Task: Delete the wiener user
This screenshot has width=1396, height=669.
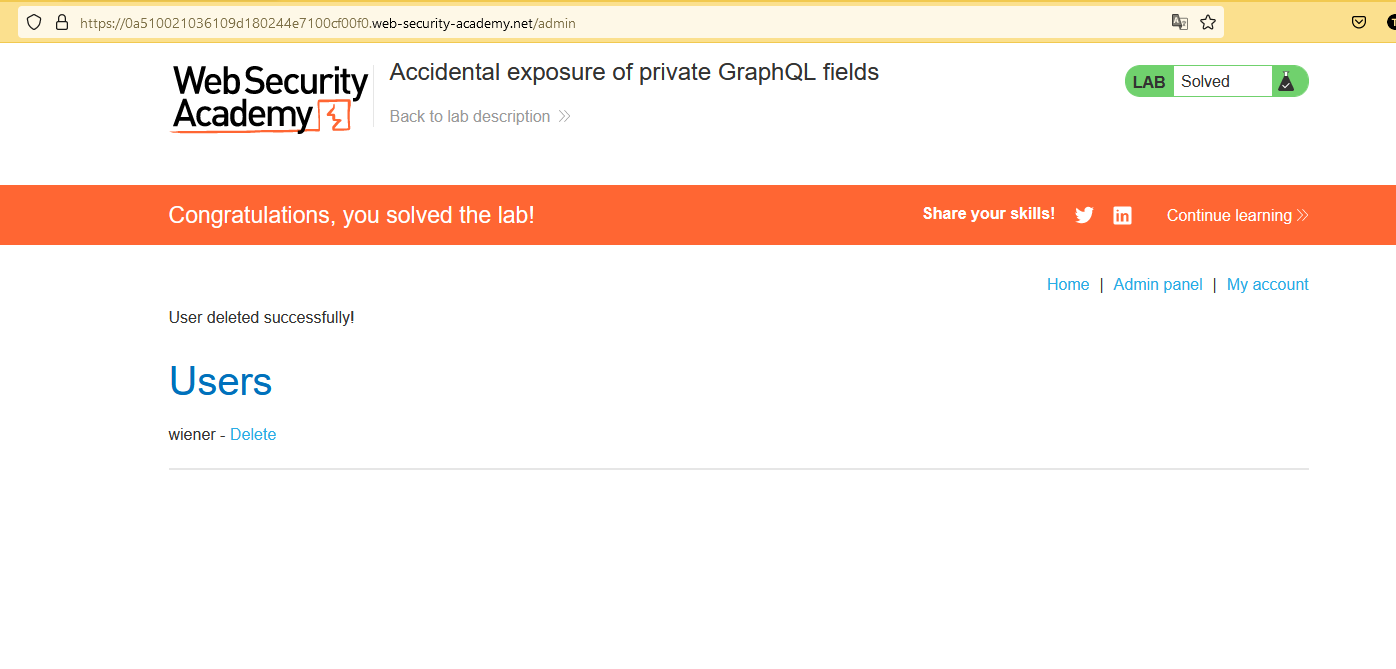Action: point(253,435)
